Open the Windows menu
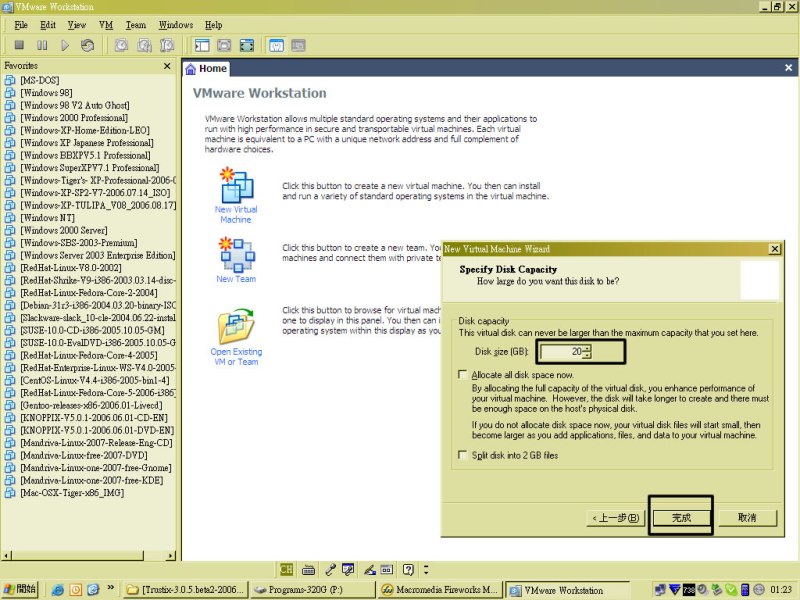Viewport: 800px width, 600px height. [176, 25]
